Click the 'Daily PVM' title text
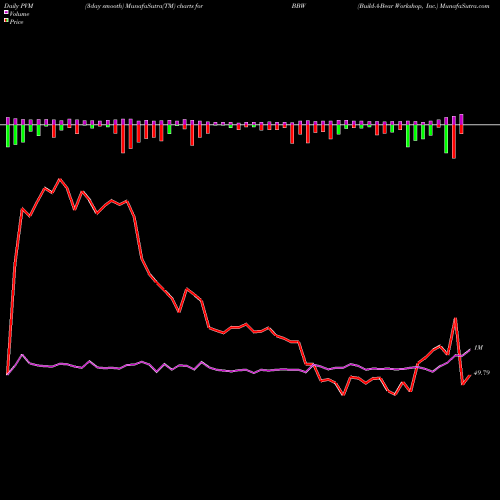Image resolution: width=500 pixels, height=500 pixels. click(19, 6)
